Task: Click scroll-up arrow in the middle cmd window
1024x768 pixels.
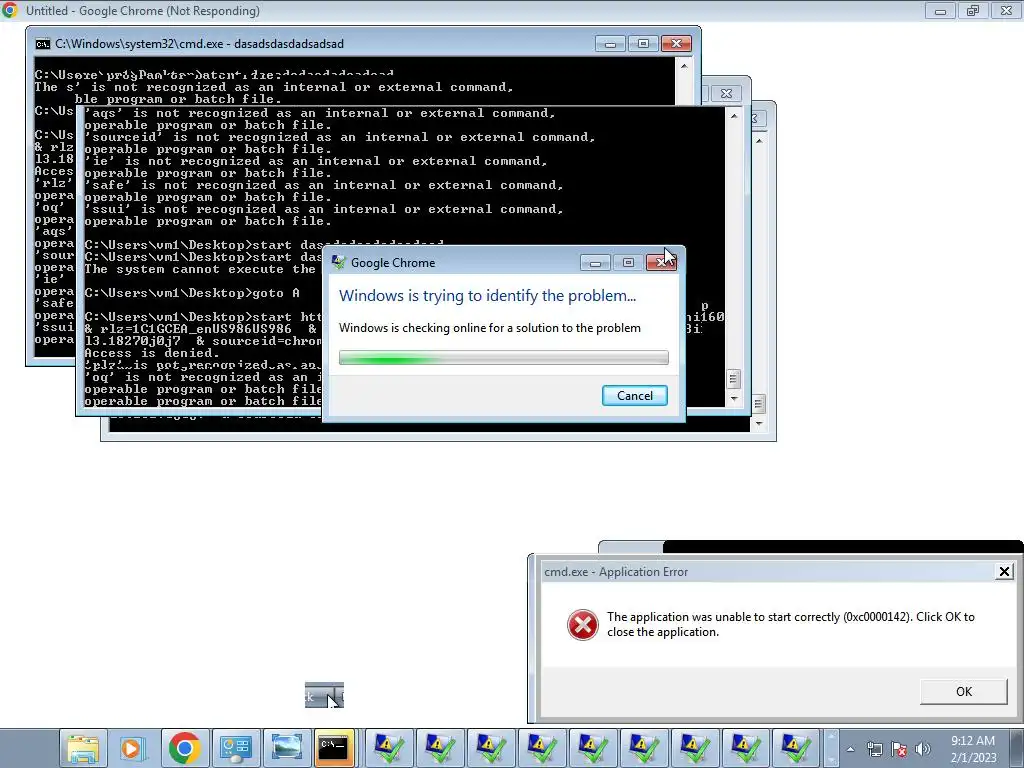Action: pyautogui.click(x=733, y=116)
